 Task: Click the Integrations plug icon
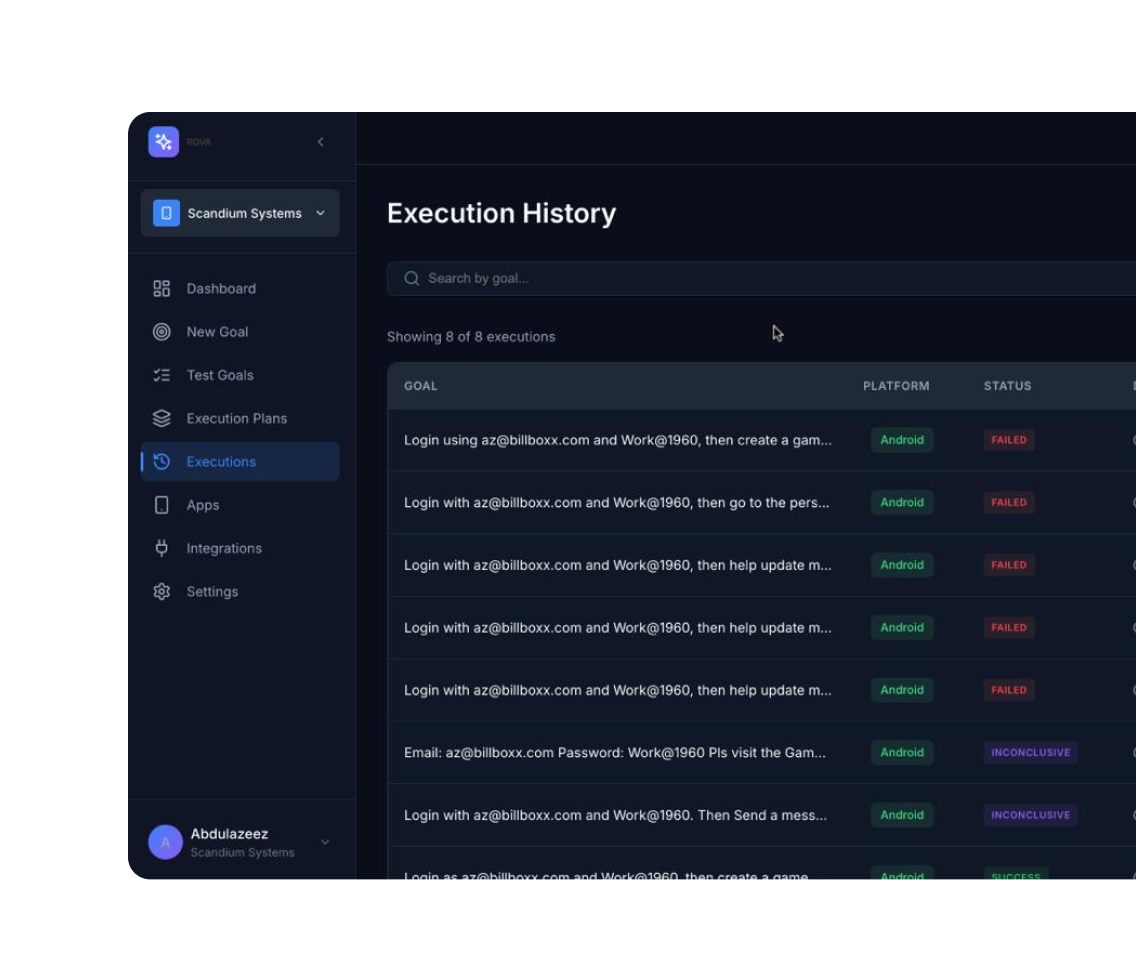(x=162, y=548)
